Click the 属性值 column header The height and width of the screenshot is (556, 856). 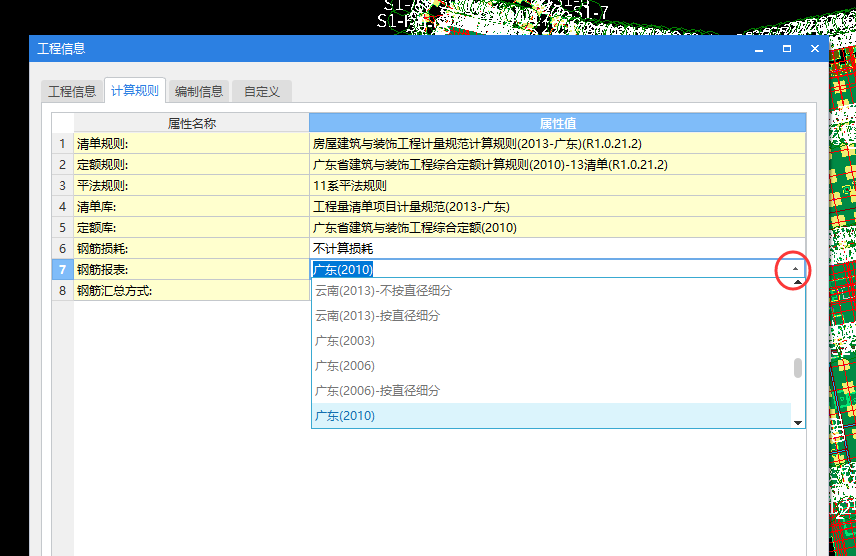(557, 123)
